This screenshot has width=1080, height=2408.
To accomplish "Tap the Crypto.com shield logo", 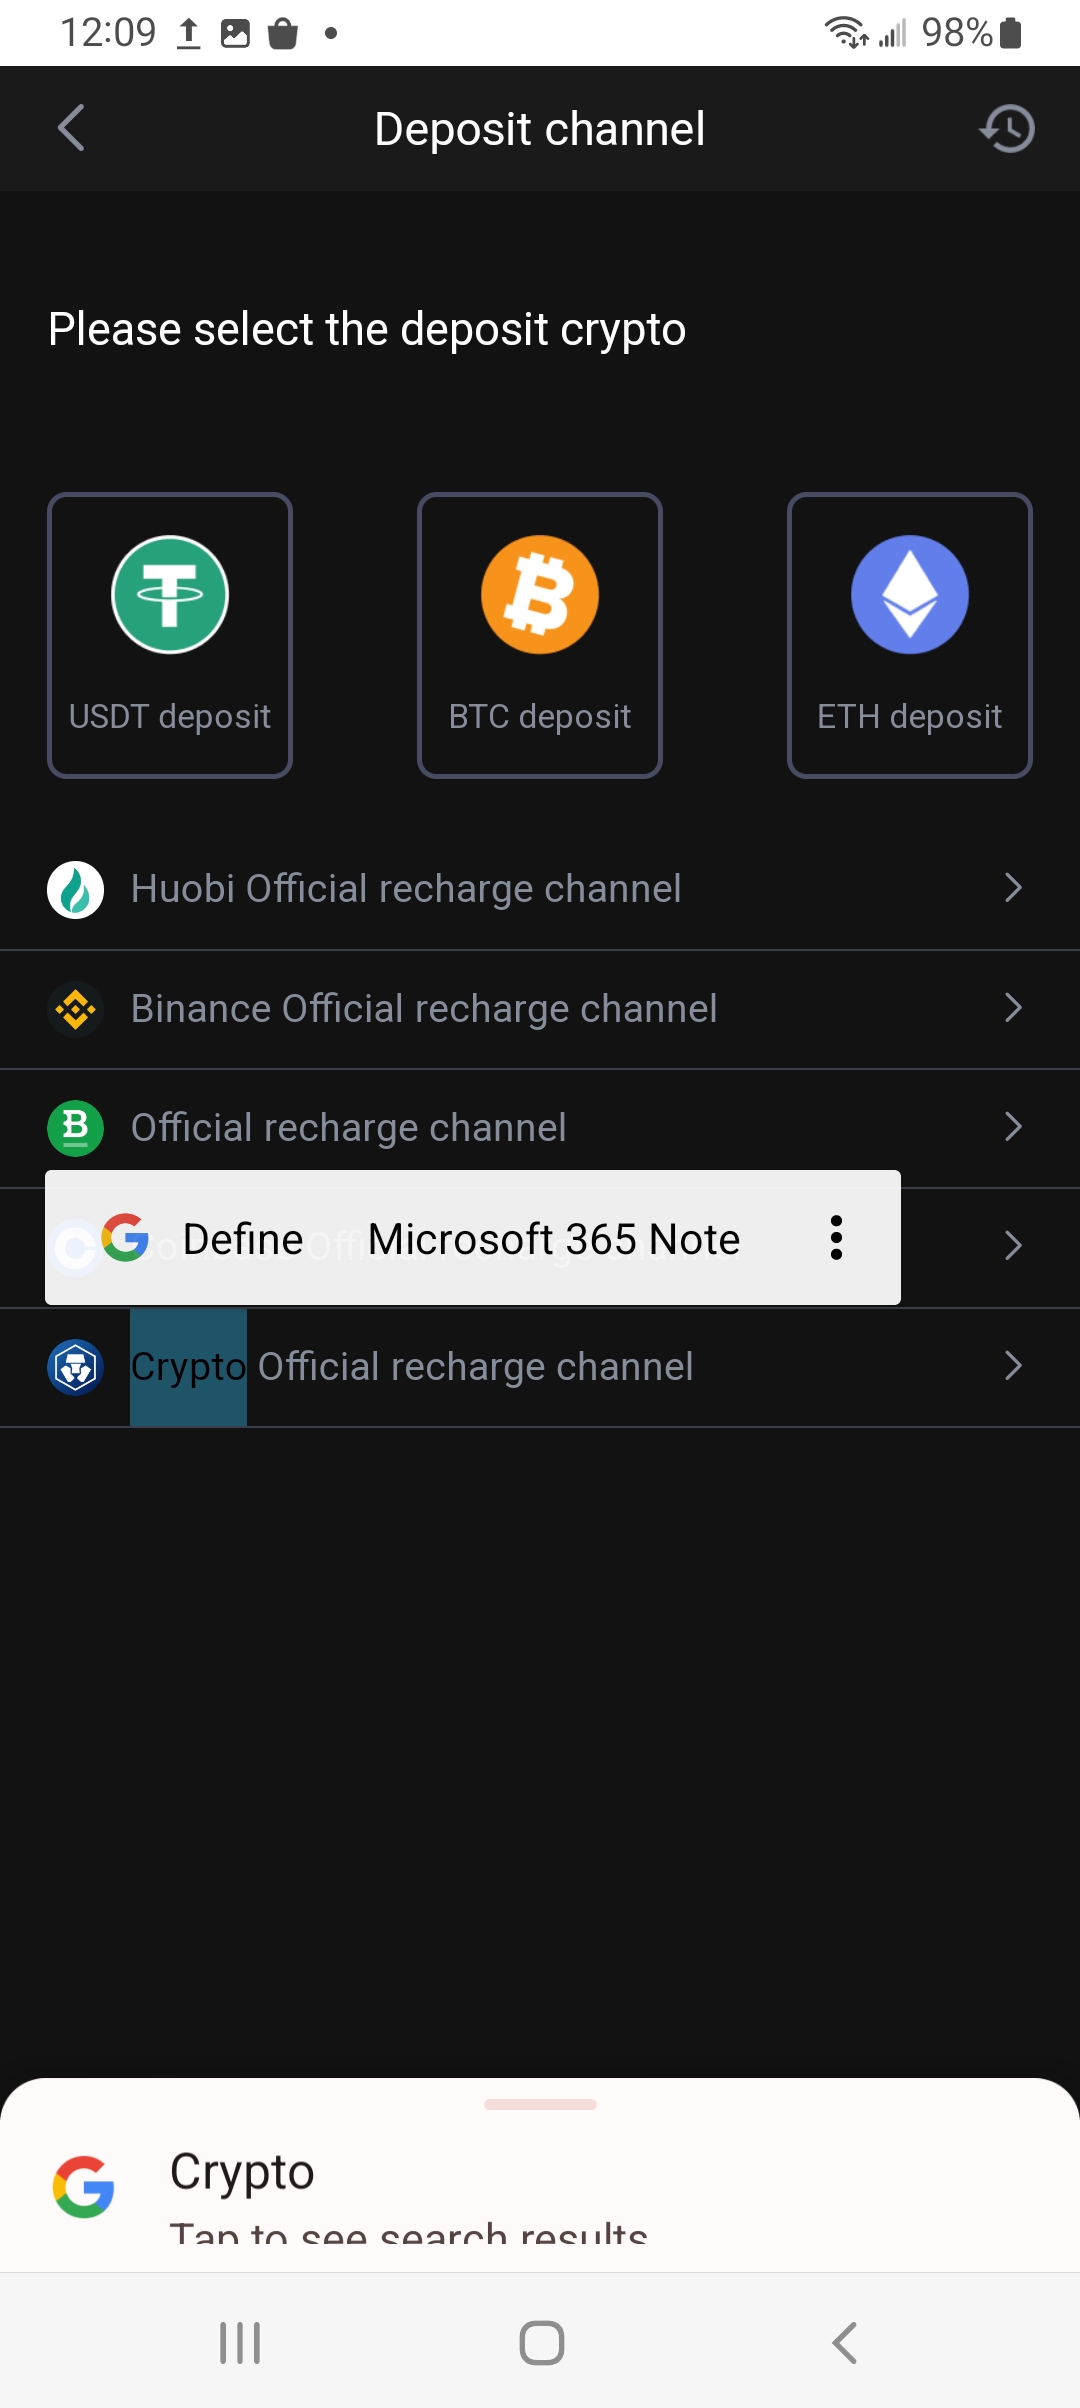I will 76,1367.
